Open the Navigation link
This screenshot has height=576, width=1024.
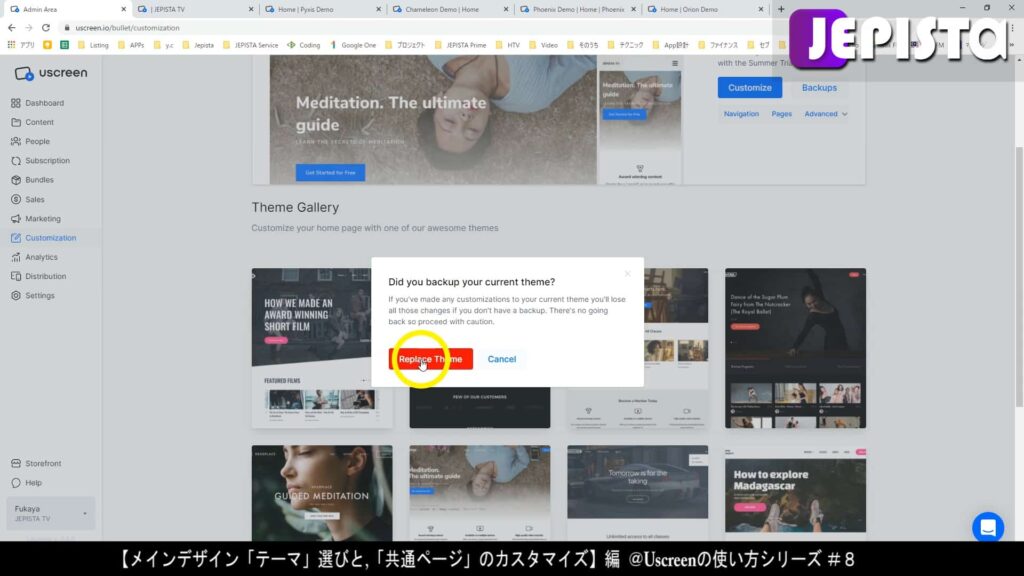click(x=741, y=114)
